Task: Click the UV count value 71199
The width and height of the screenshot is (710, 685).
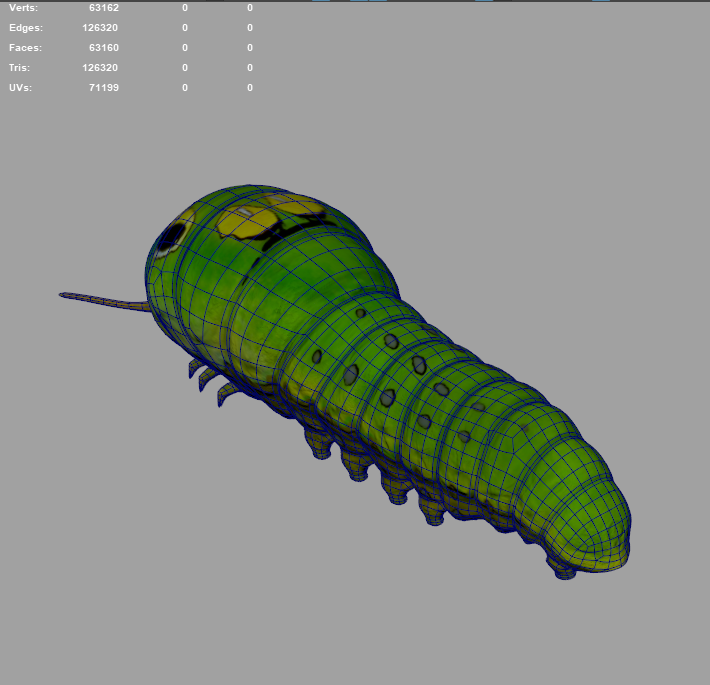Action: tap(103, 88)
